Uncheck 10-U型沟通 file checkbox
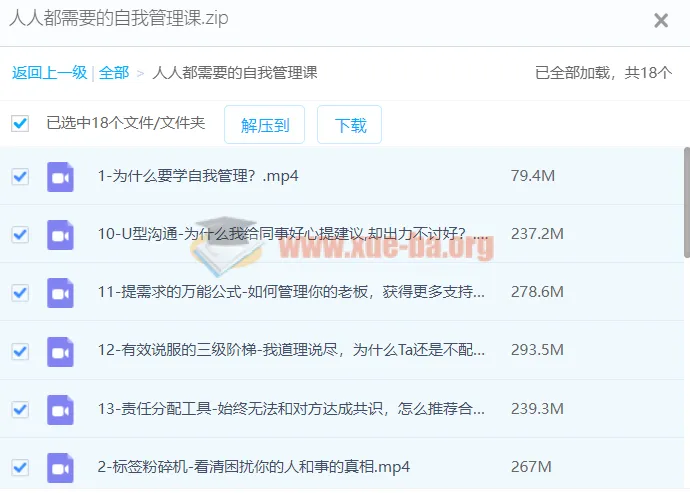This screenshot has width=690, height=493. pyautogui.click(x=20, y=235)
